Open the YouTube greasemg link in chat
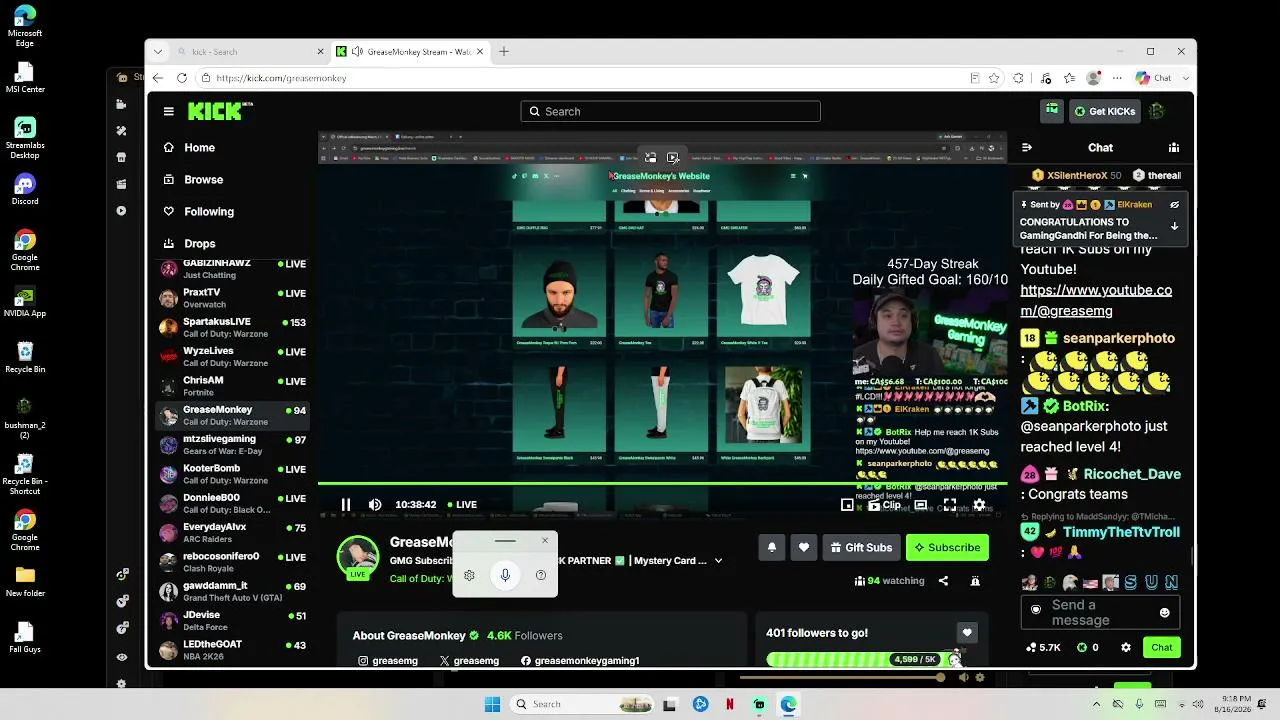Image resolution: width=1280 pixels, height=720 pixels. [x=1096, y=300]
